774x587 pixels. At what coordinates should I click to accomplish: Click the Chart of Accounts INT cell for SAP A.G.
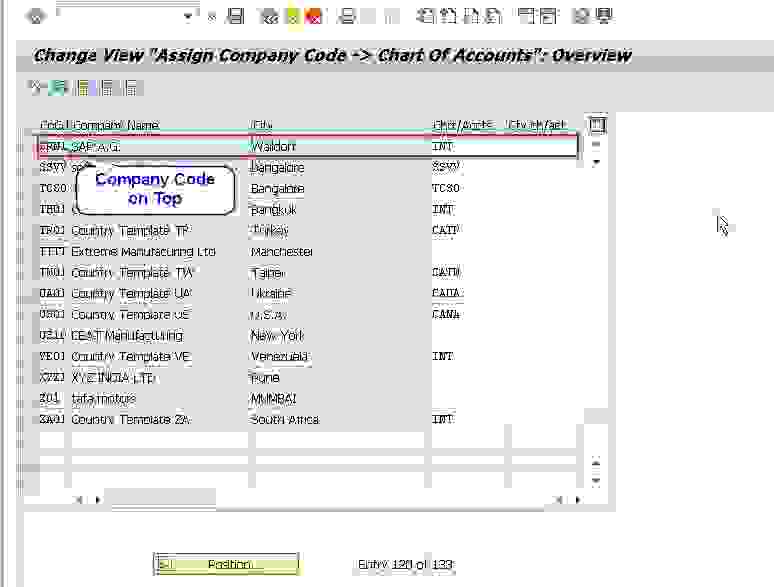point(443,147)
